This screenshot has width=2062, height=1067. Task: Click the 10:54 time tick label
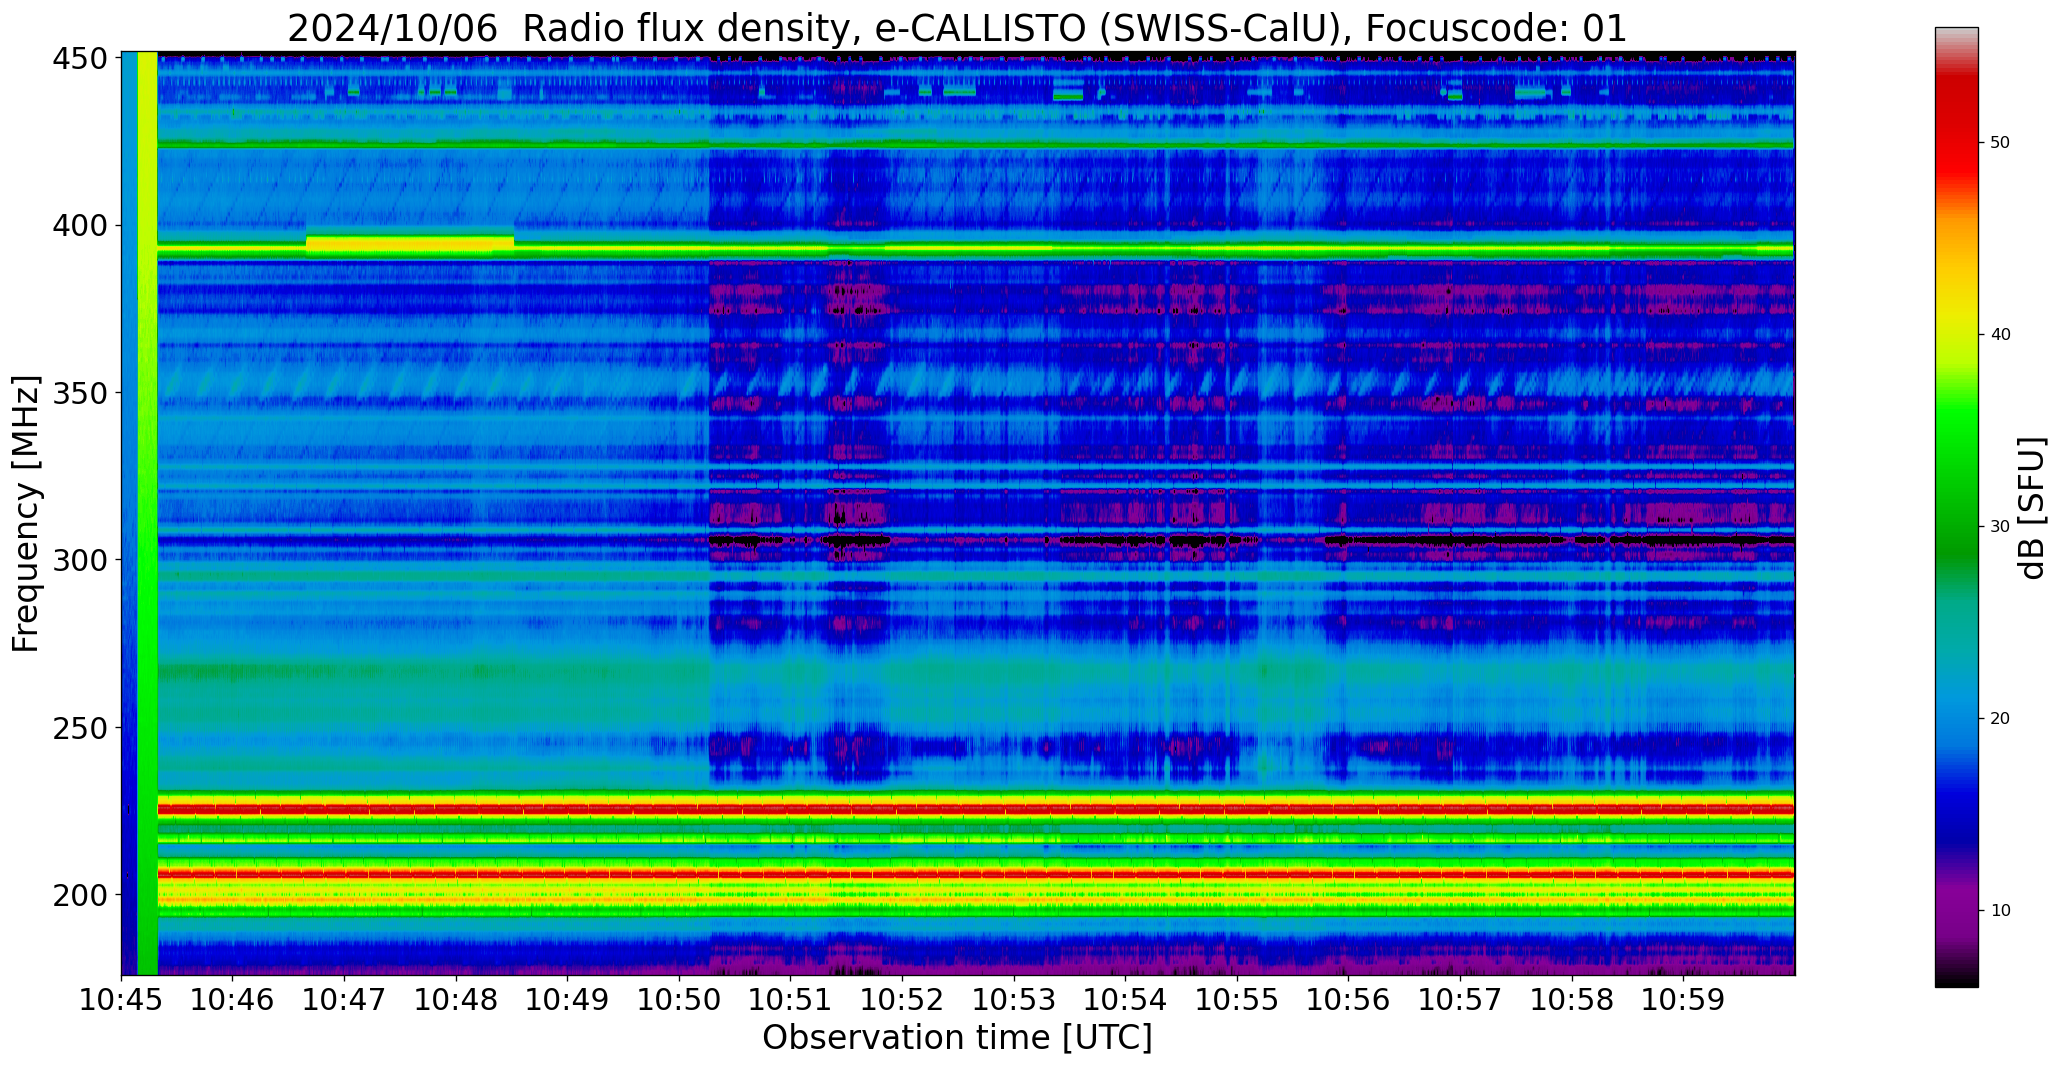click(1125, 1000)
